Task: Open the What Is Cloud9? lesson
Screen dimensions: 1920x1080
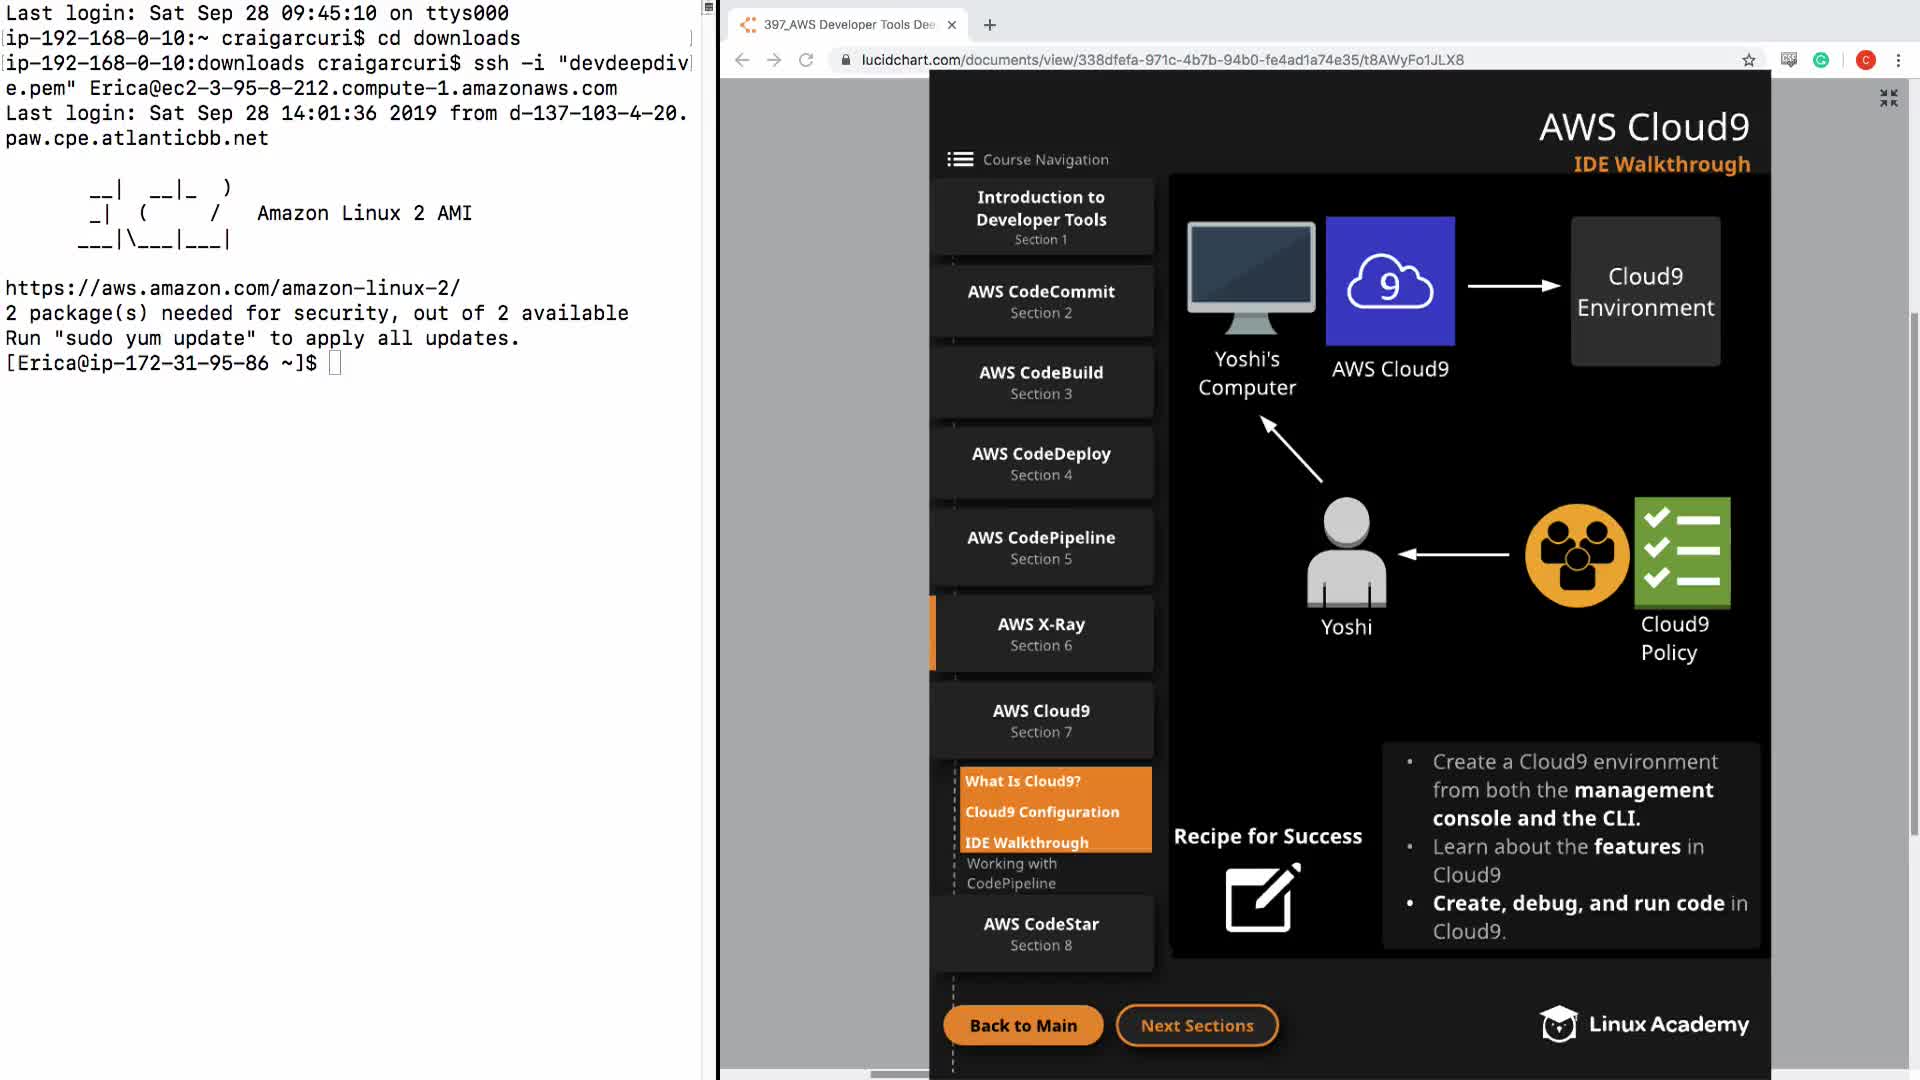Action: click(1023, 781)
